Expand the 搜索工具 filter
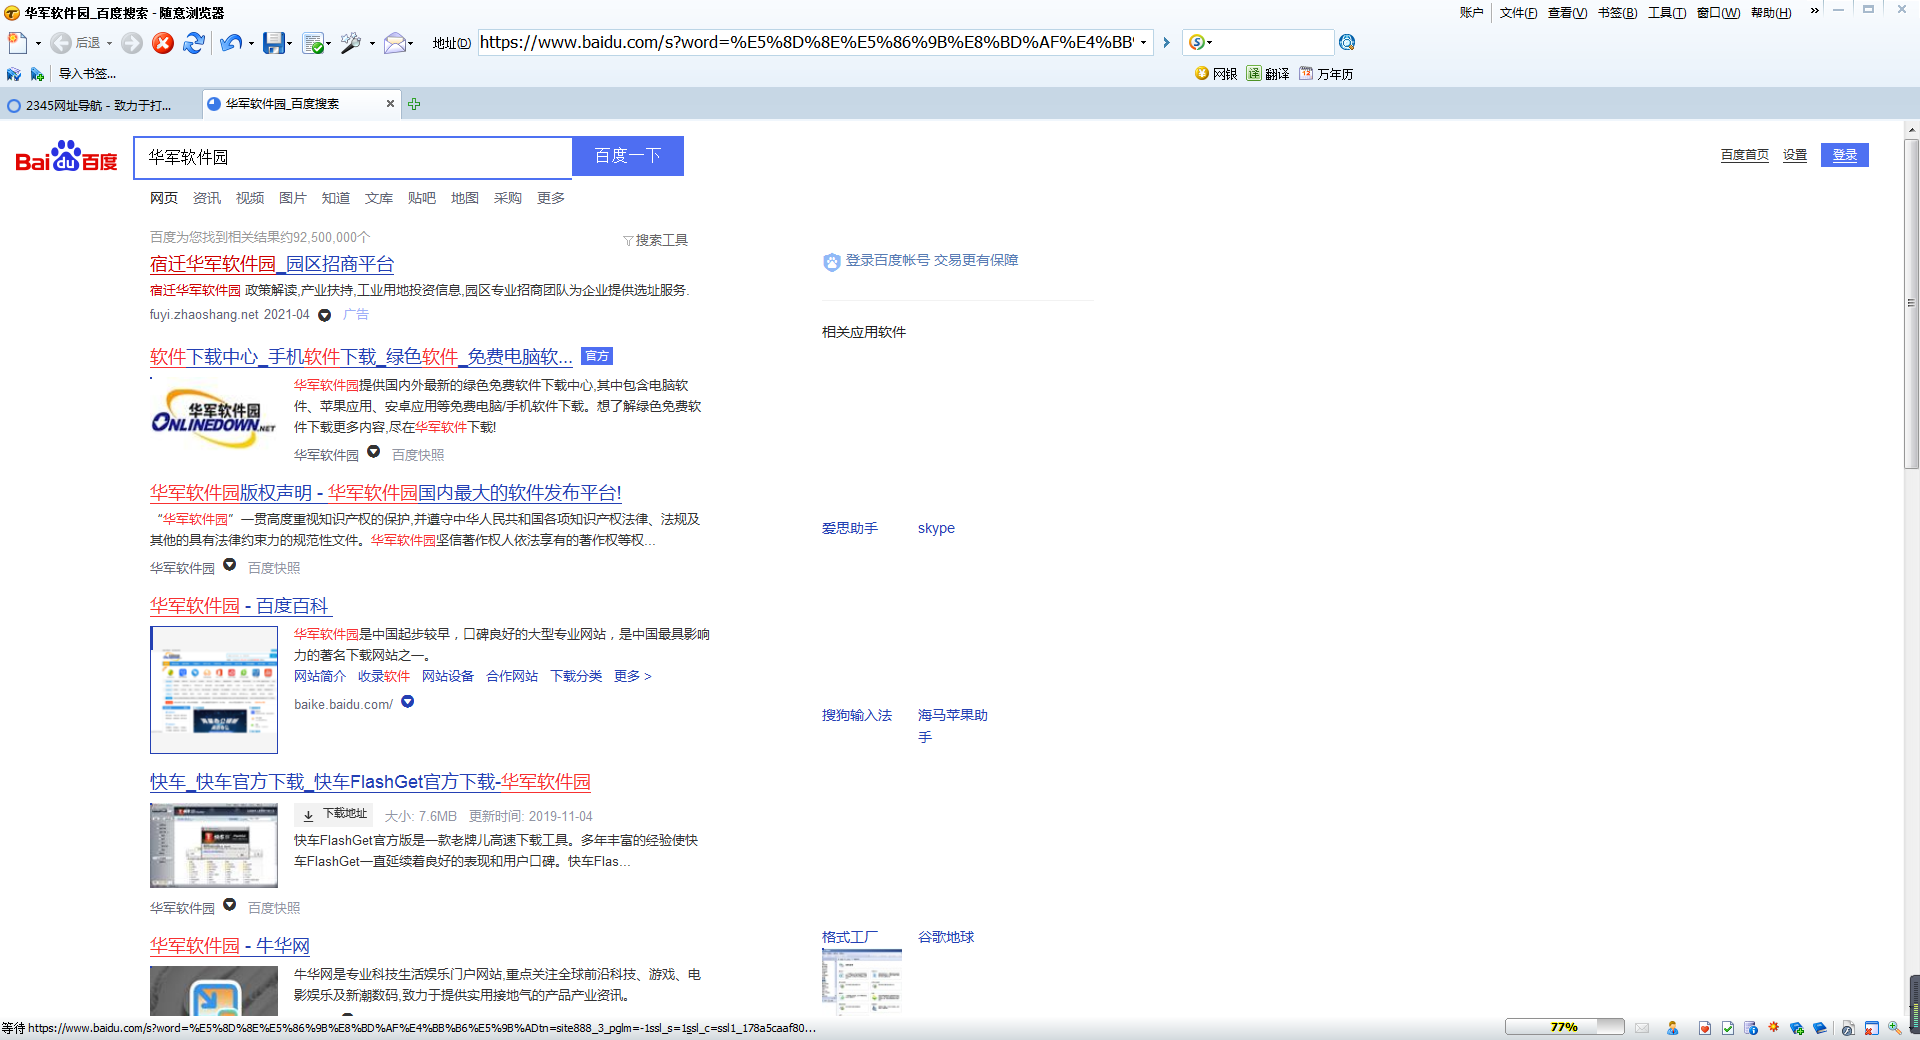This screenshot has width=1920, height=1040. point(655,240)
